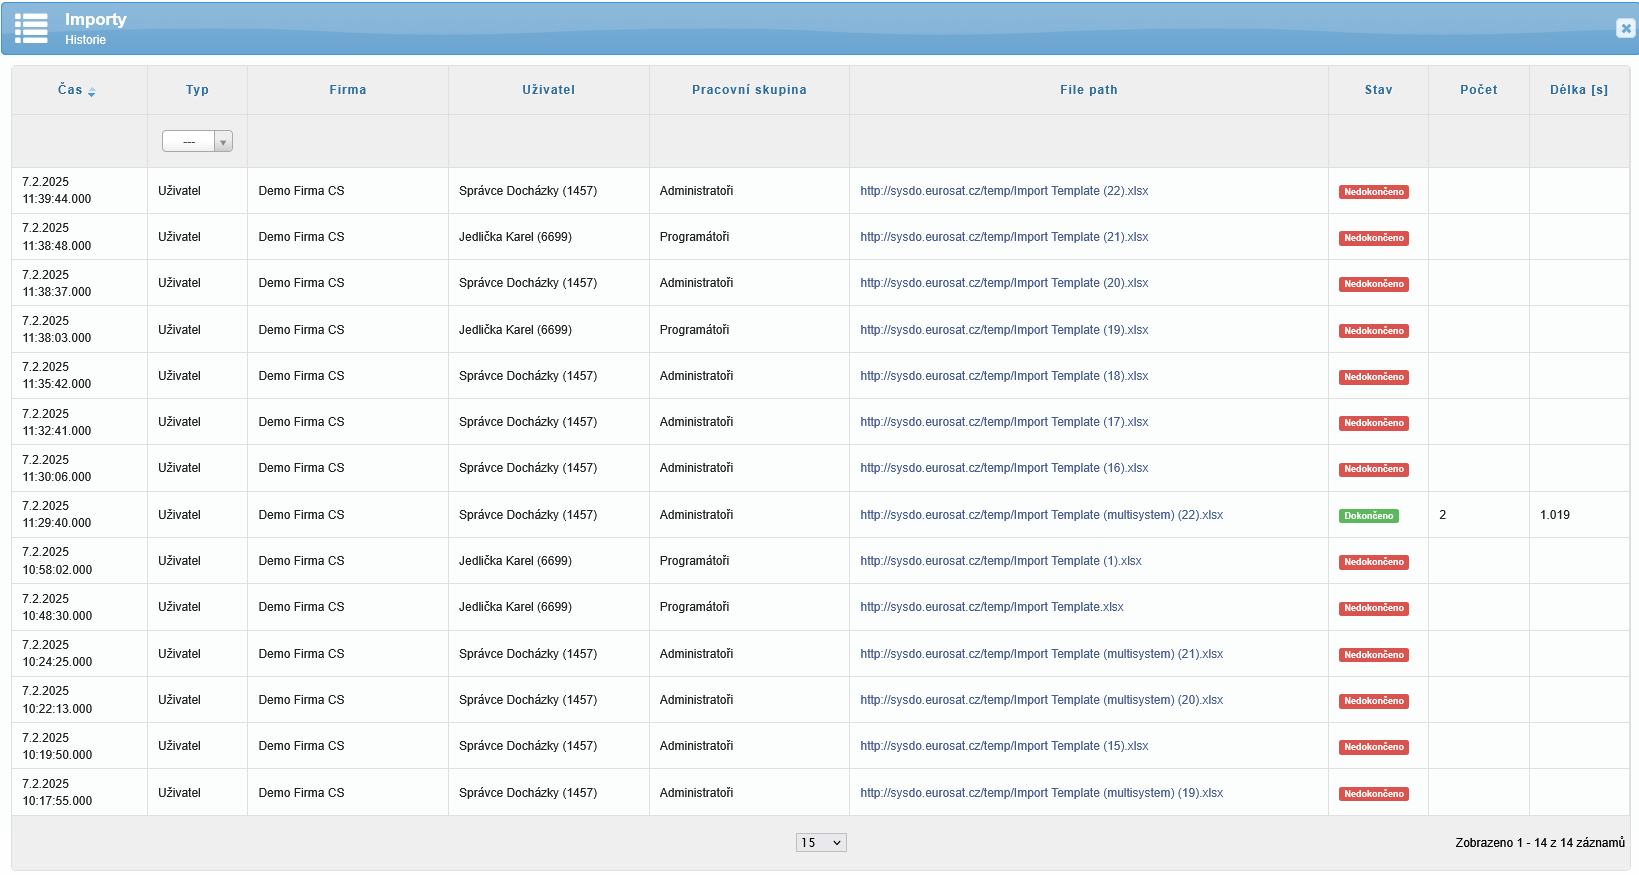Open Import Template (multisystem) (22).xlsx link

pyautogui.click(x=1041, y=515)
